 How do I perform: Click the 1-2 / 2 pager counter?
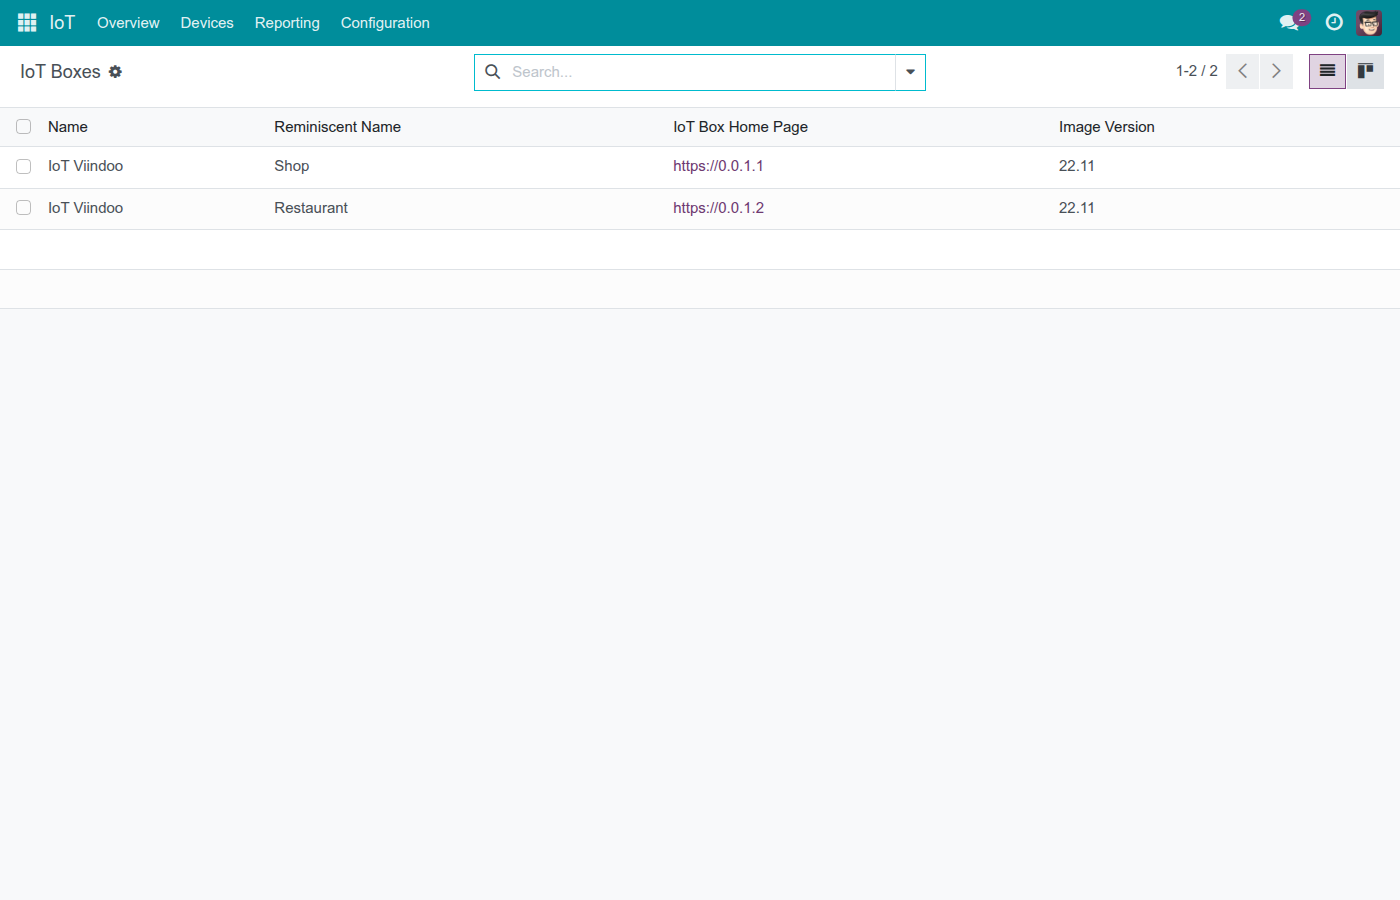coord(1196,71)
